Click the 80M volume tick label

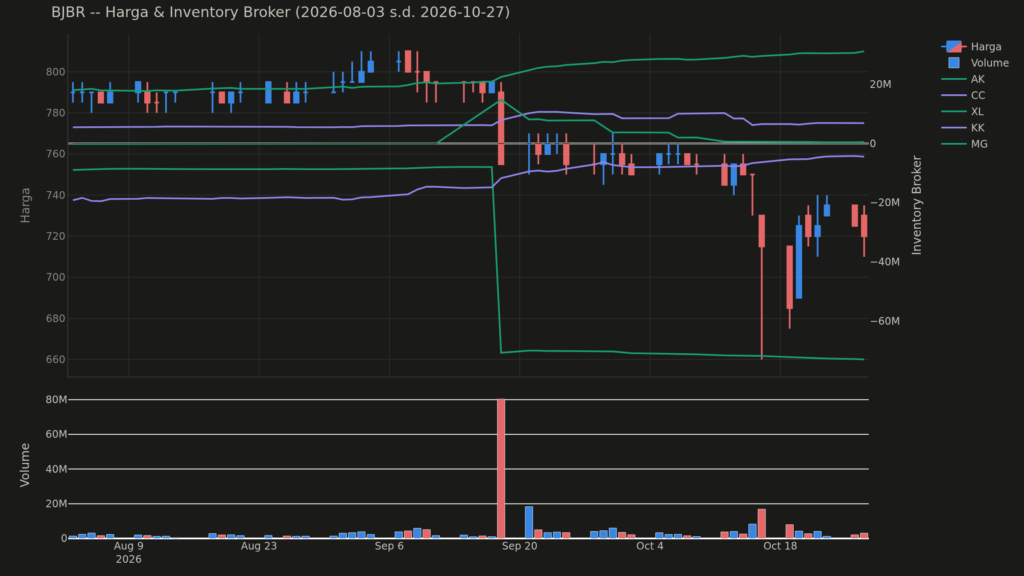tap(56, 400)
